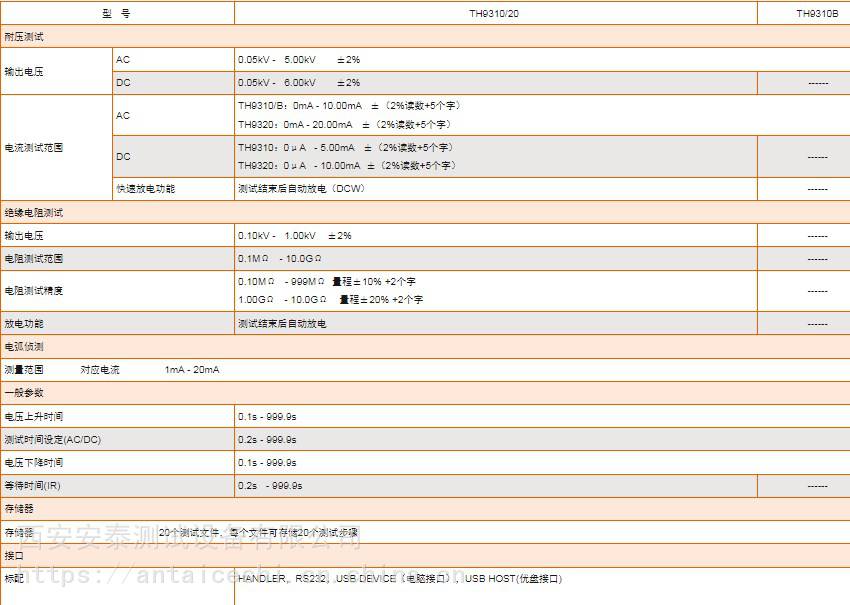This screenshot has width=850, height=605.
Task: Click the TH9310B dashes in 等待时间(IR) row
Action: [x=817, y=486]
